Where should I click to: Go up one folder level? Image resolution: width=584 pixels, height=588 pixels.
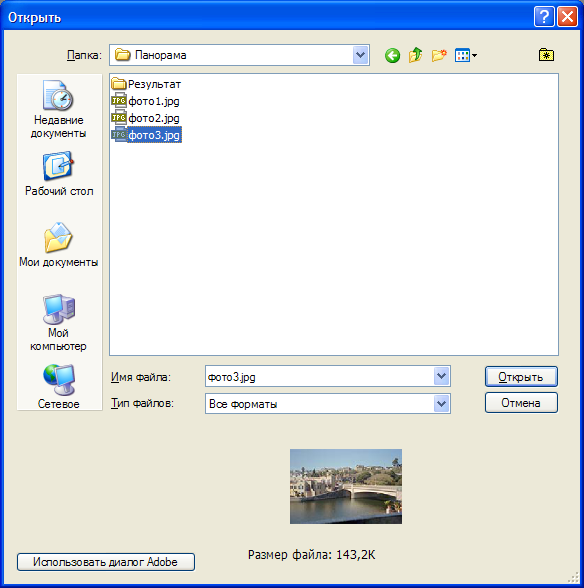coord(415,56)
